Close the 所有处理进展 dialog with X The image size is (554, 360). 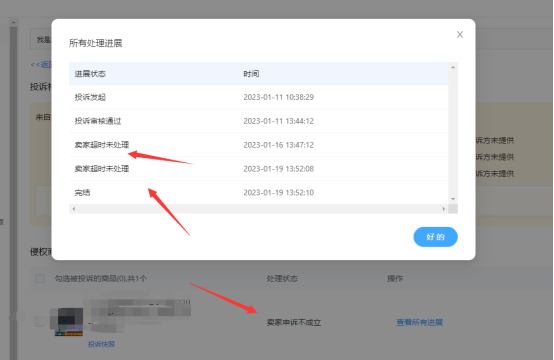(460, 34)
